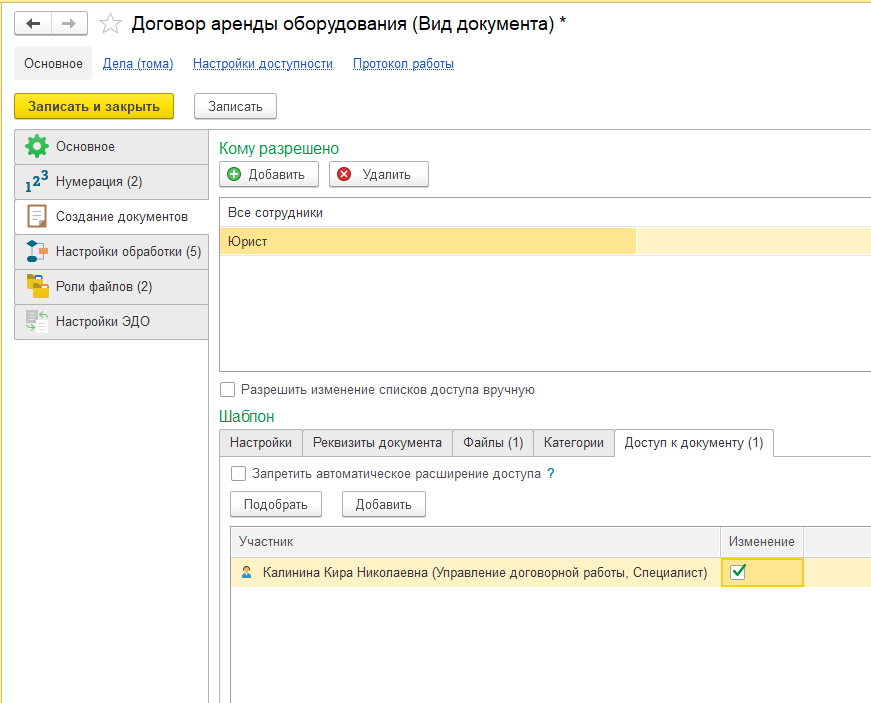Open Настройки обработки (5) section
The image size is (871, 703).
click(x=111, y=251)
